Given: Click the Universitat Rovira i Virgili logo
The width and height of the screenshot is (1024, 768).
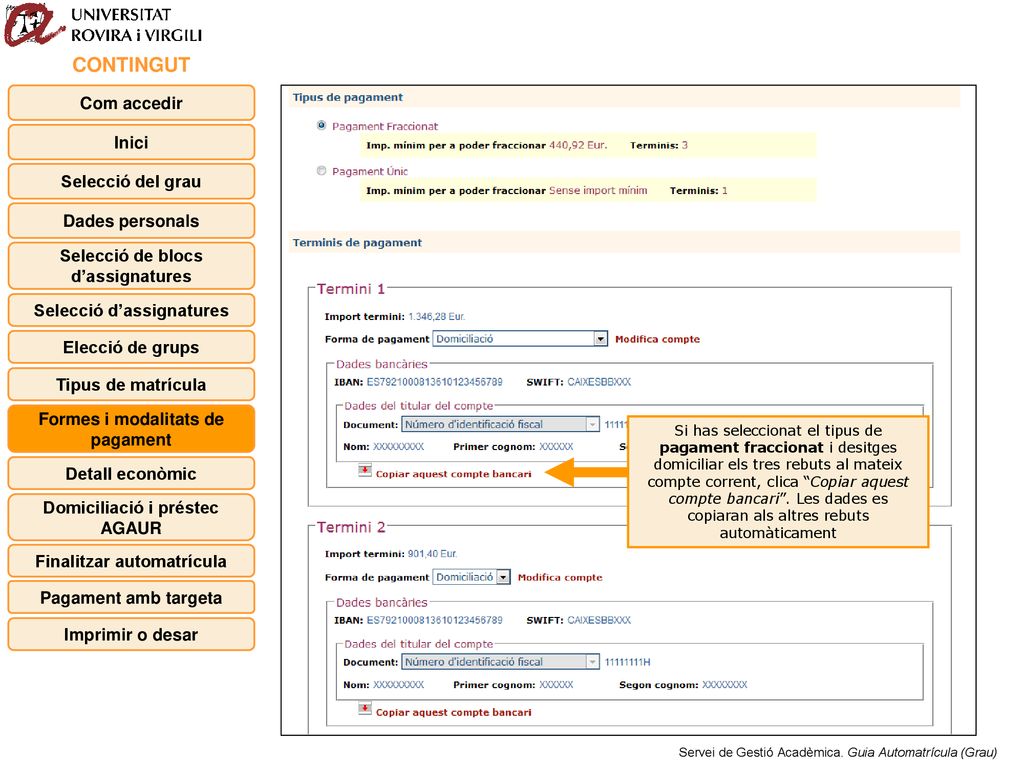Looking at the screenshot, I should [x=103, y=25].
